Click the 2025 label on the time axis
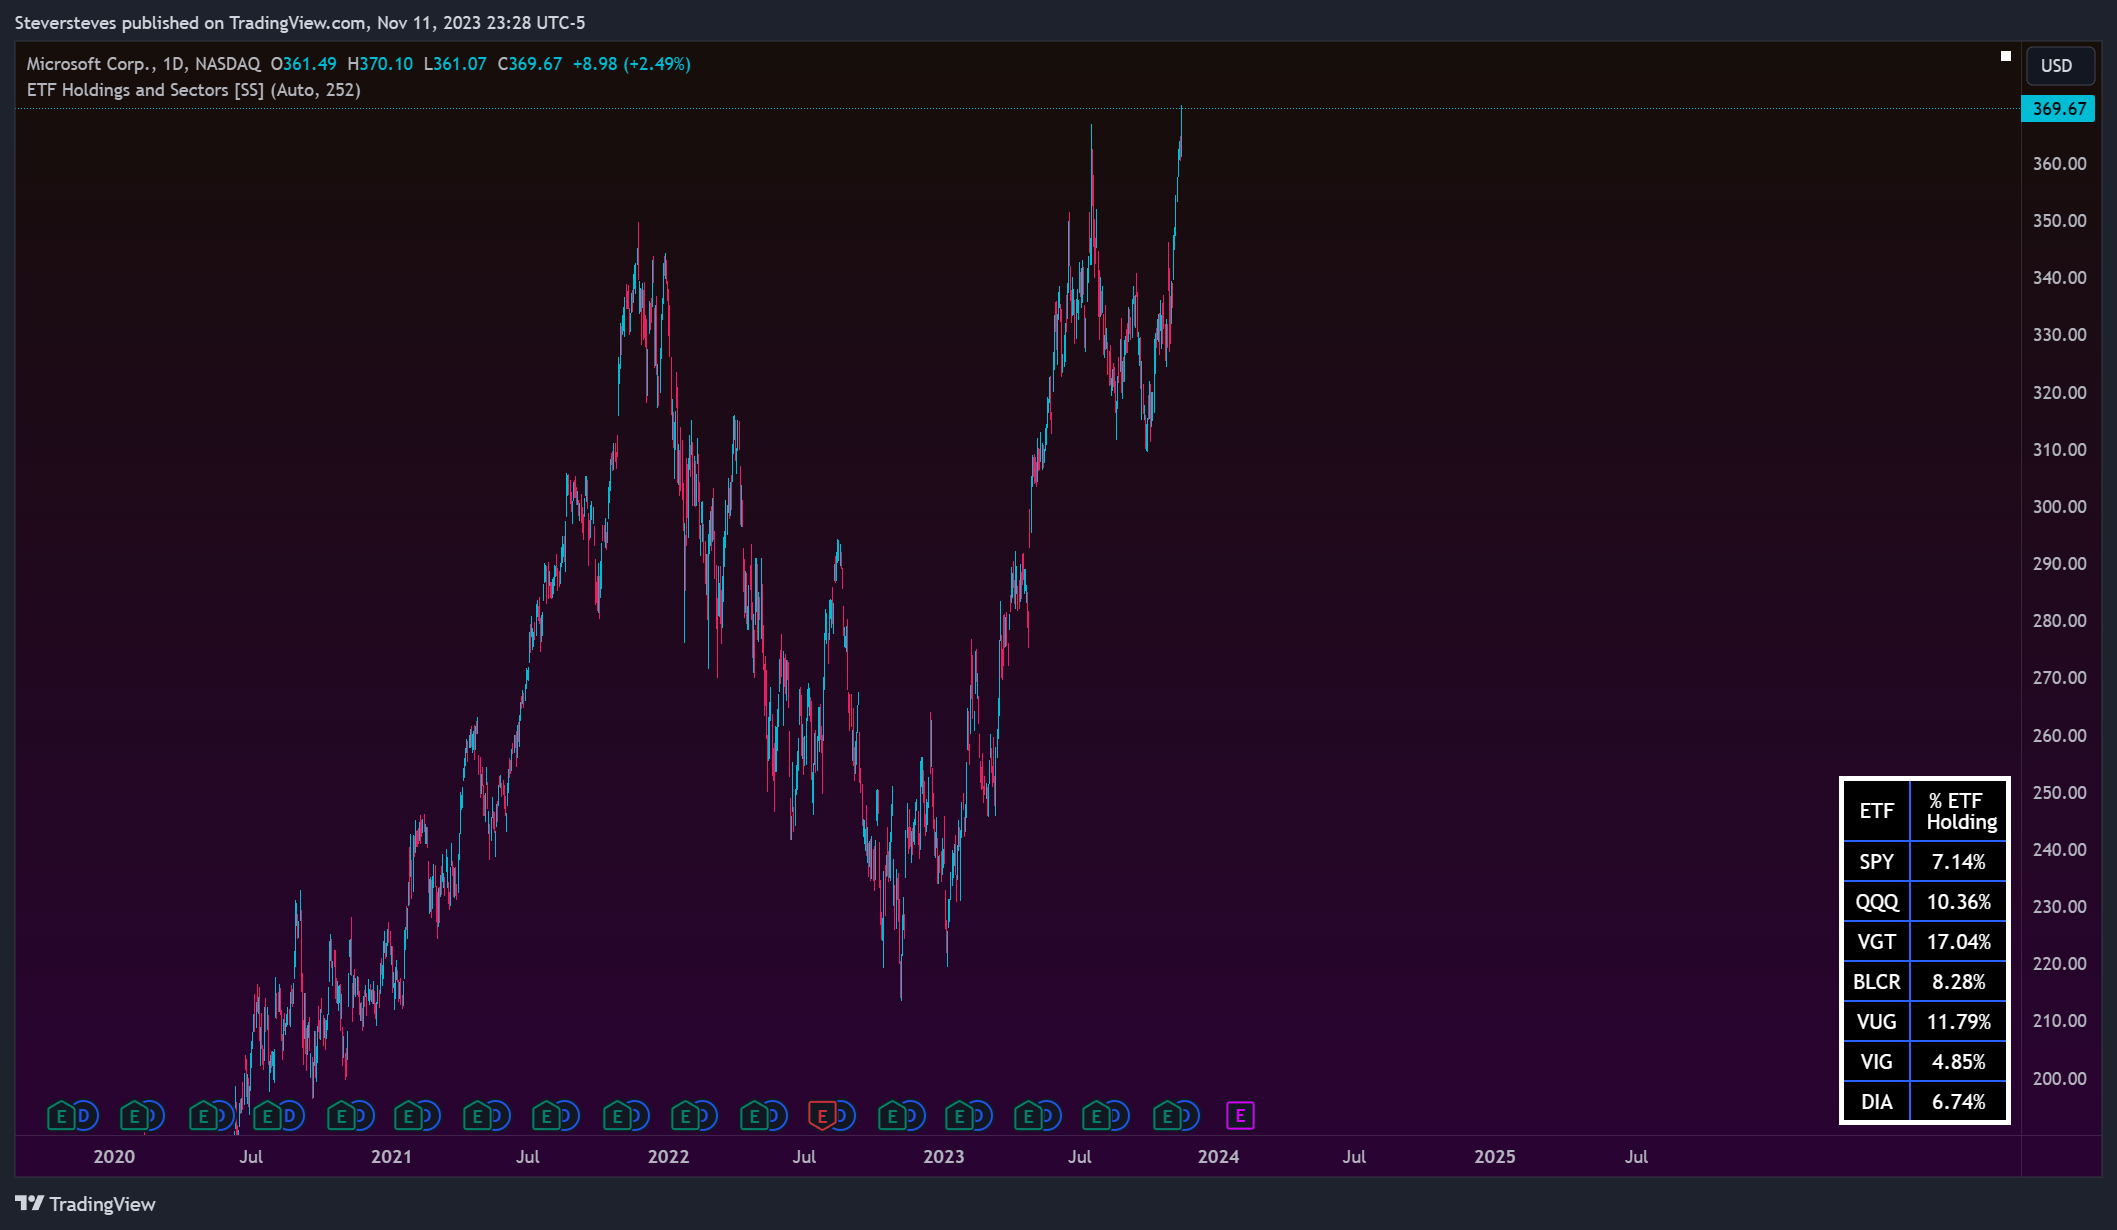 pos(1495,1157)
